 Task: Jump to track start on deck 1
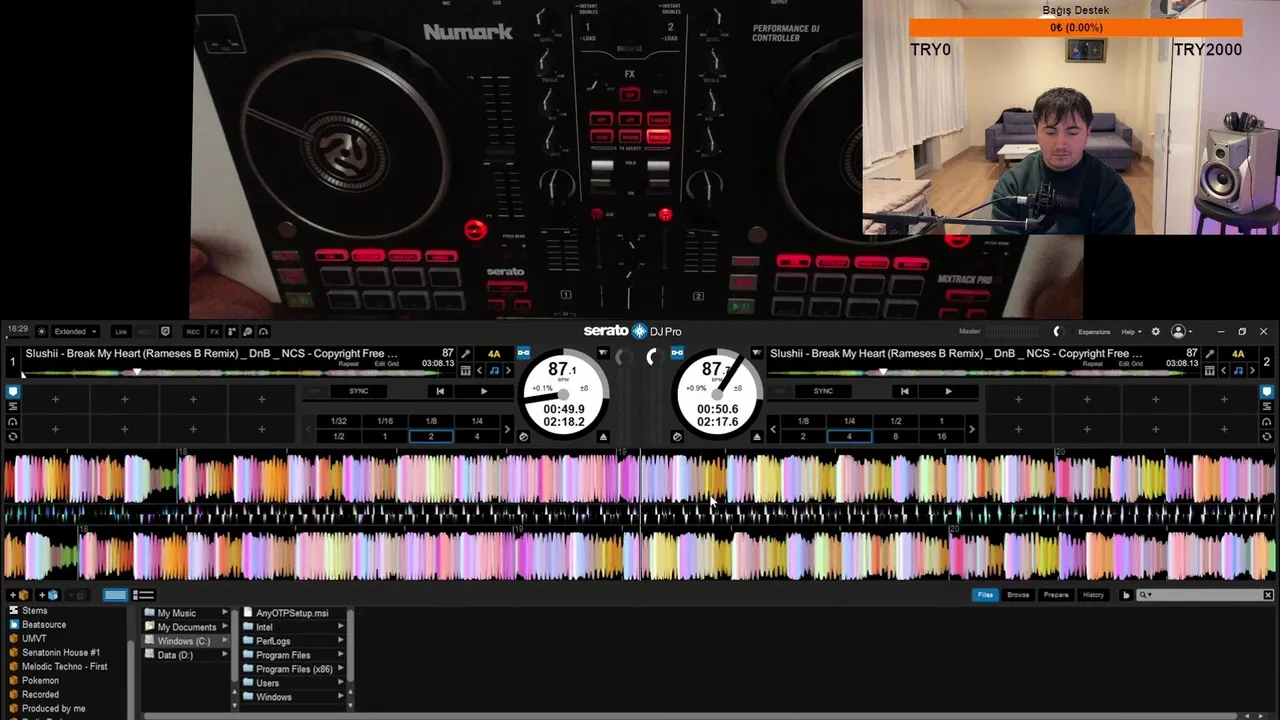pos(440,391)
